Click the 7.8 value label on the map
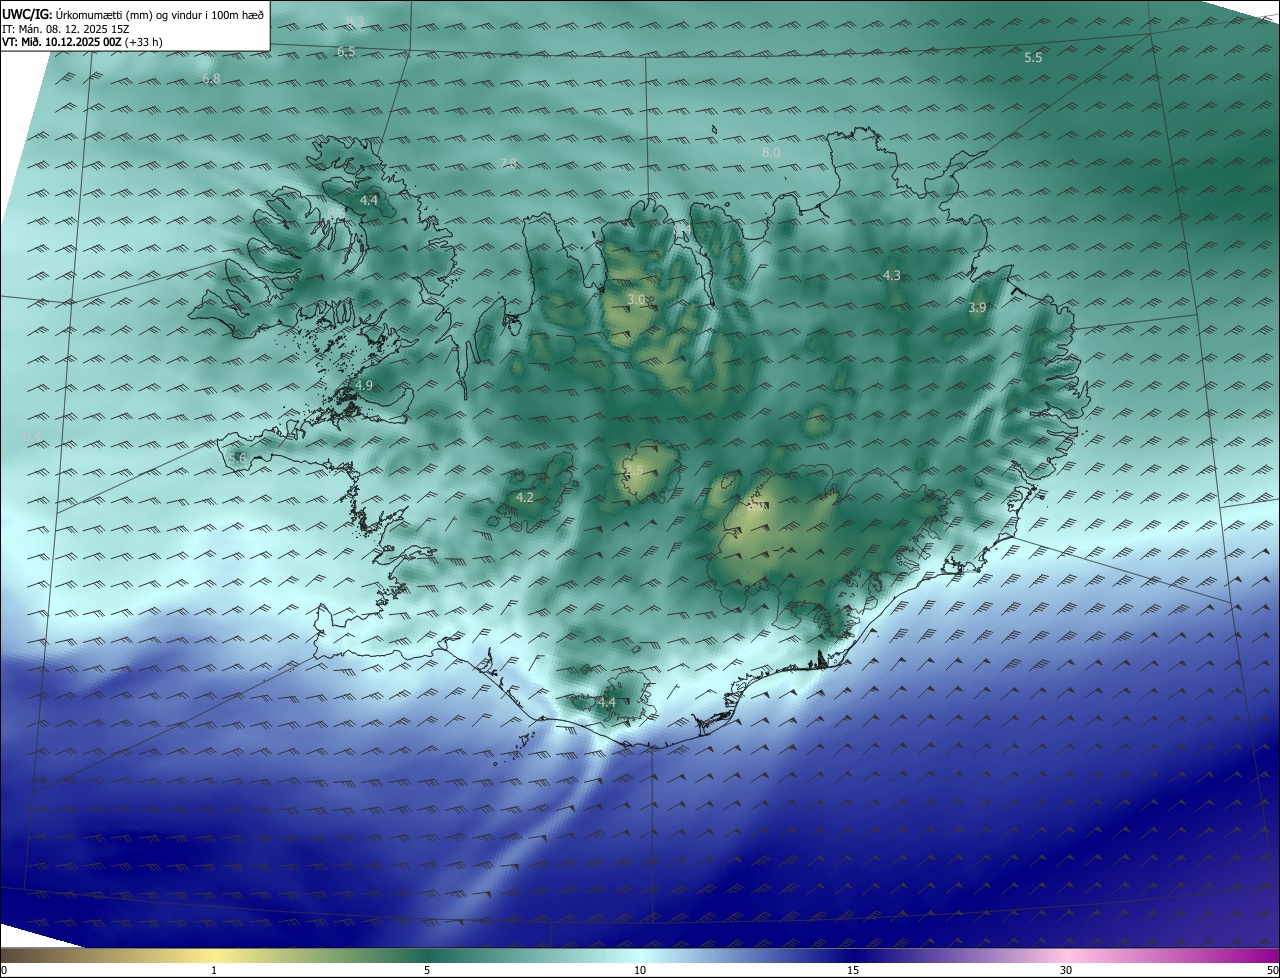1280x978 pixels. (508, 164)
